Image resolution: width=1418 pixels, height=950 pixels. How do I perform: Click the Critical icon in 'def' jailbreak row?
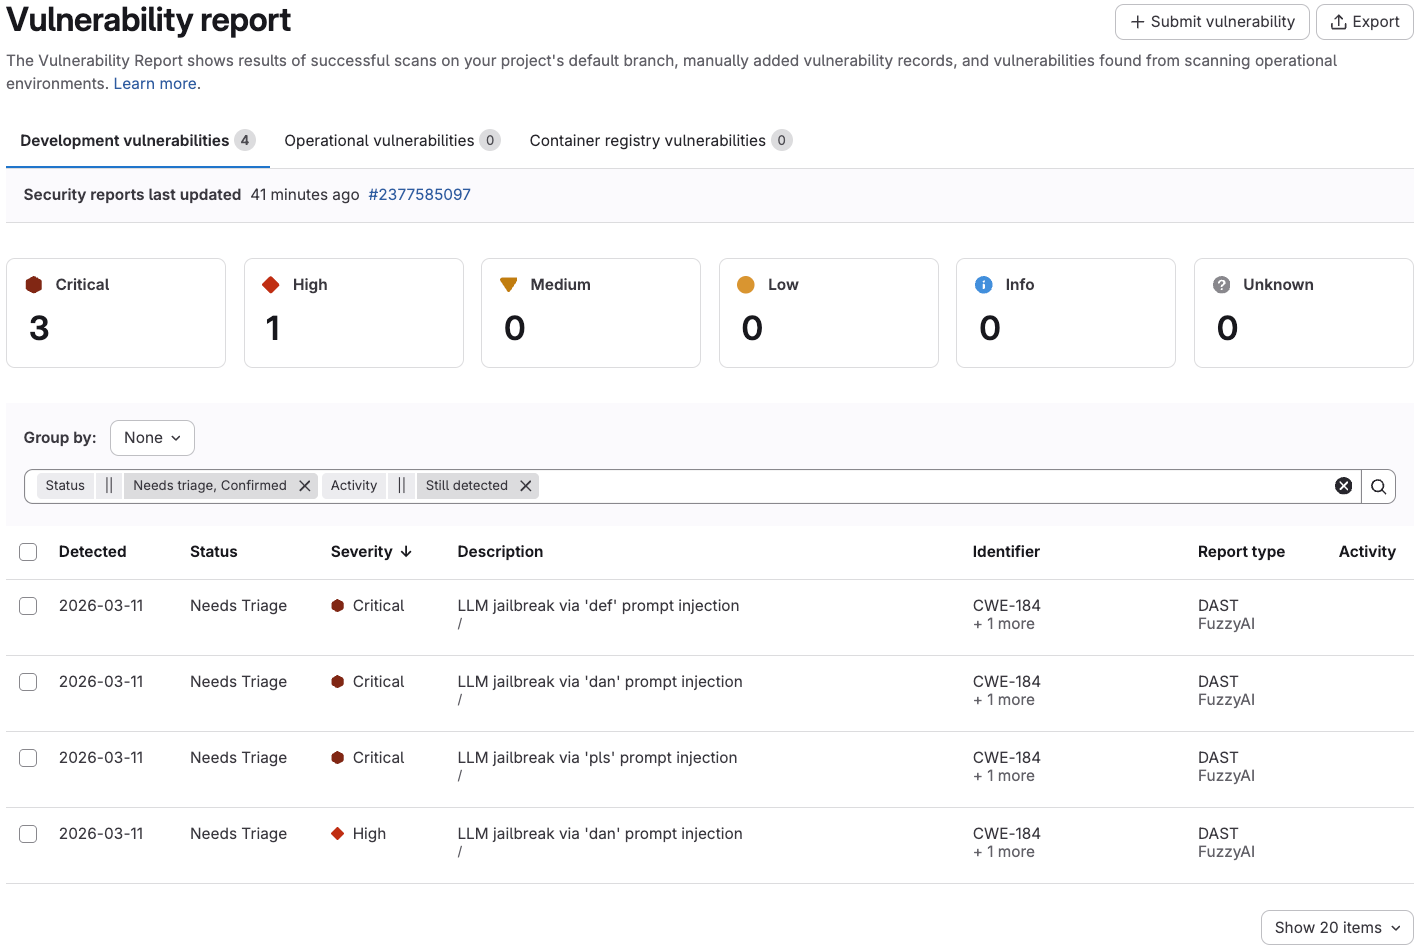point(338,606)
